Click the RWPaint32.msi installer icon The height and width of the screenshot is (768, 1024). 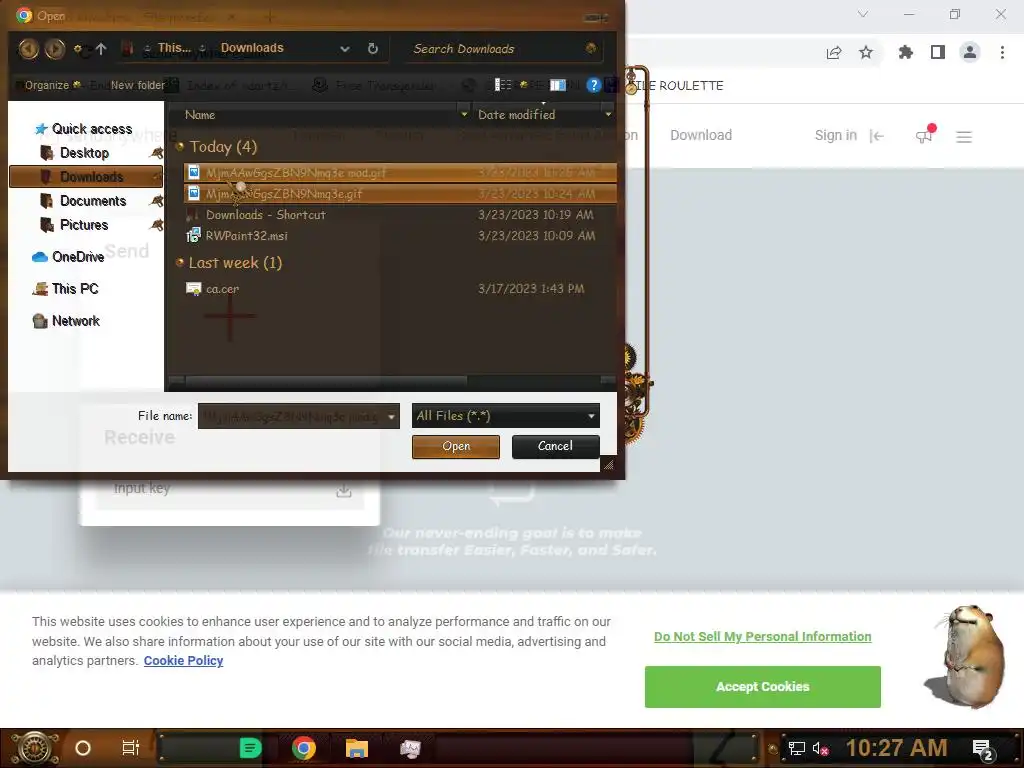click(x=193, y=236)
